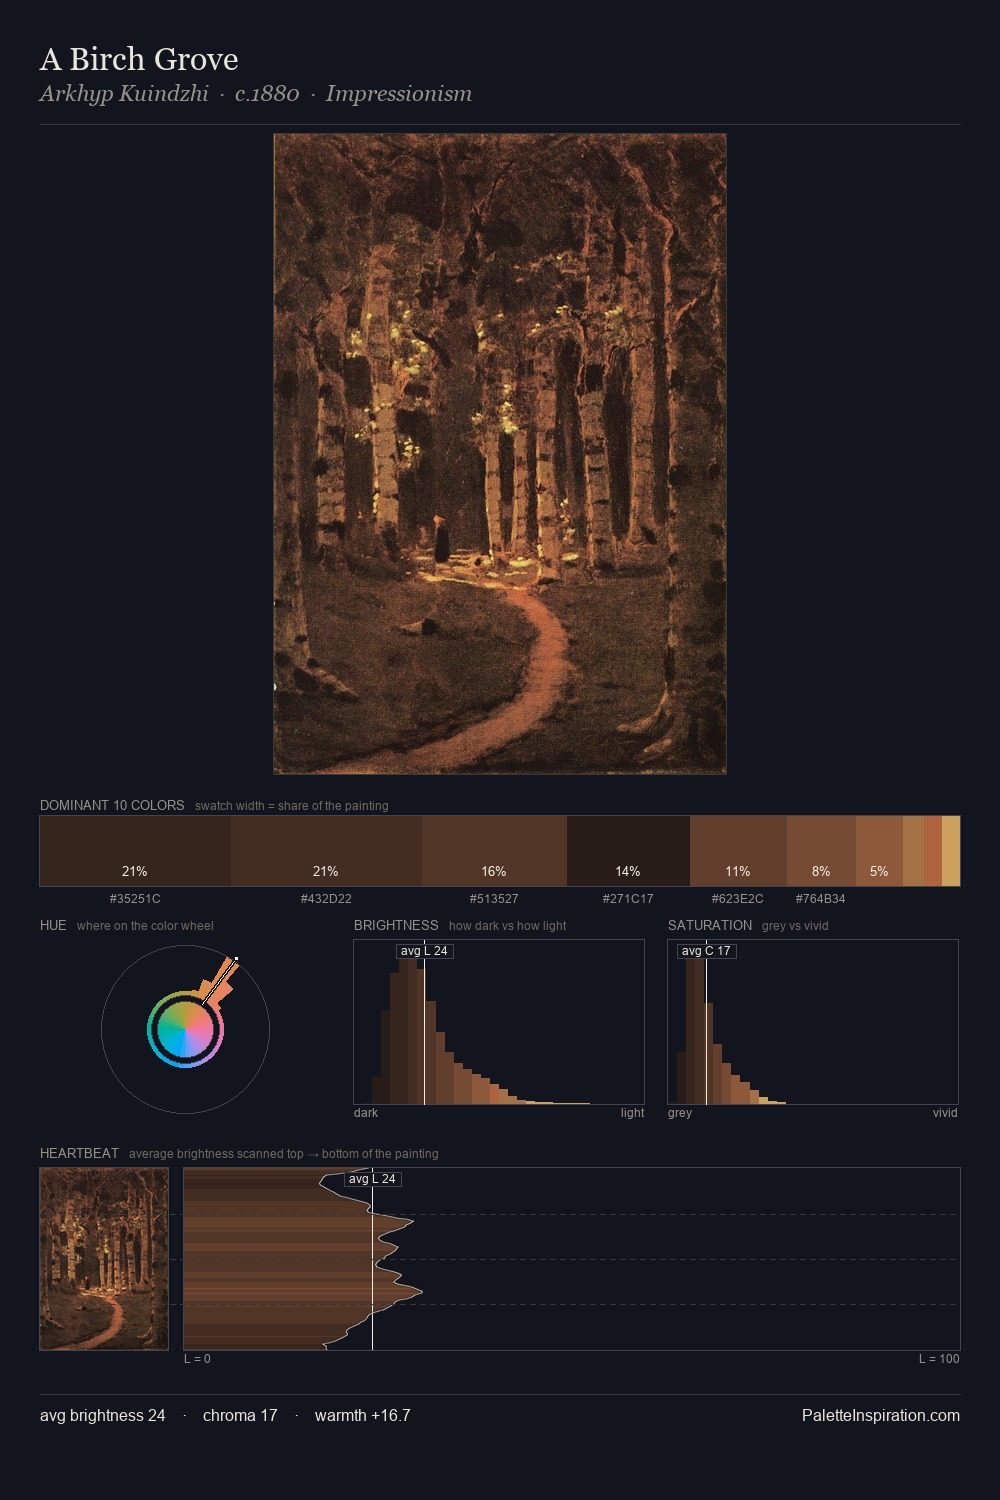Image resolution: width=1000 pixels, height=1500 pixels.
Task: Choose the 11% swatch #623E2C
Action: (738, 851)
